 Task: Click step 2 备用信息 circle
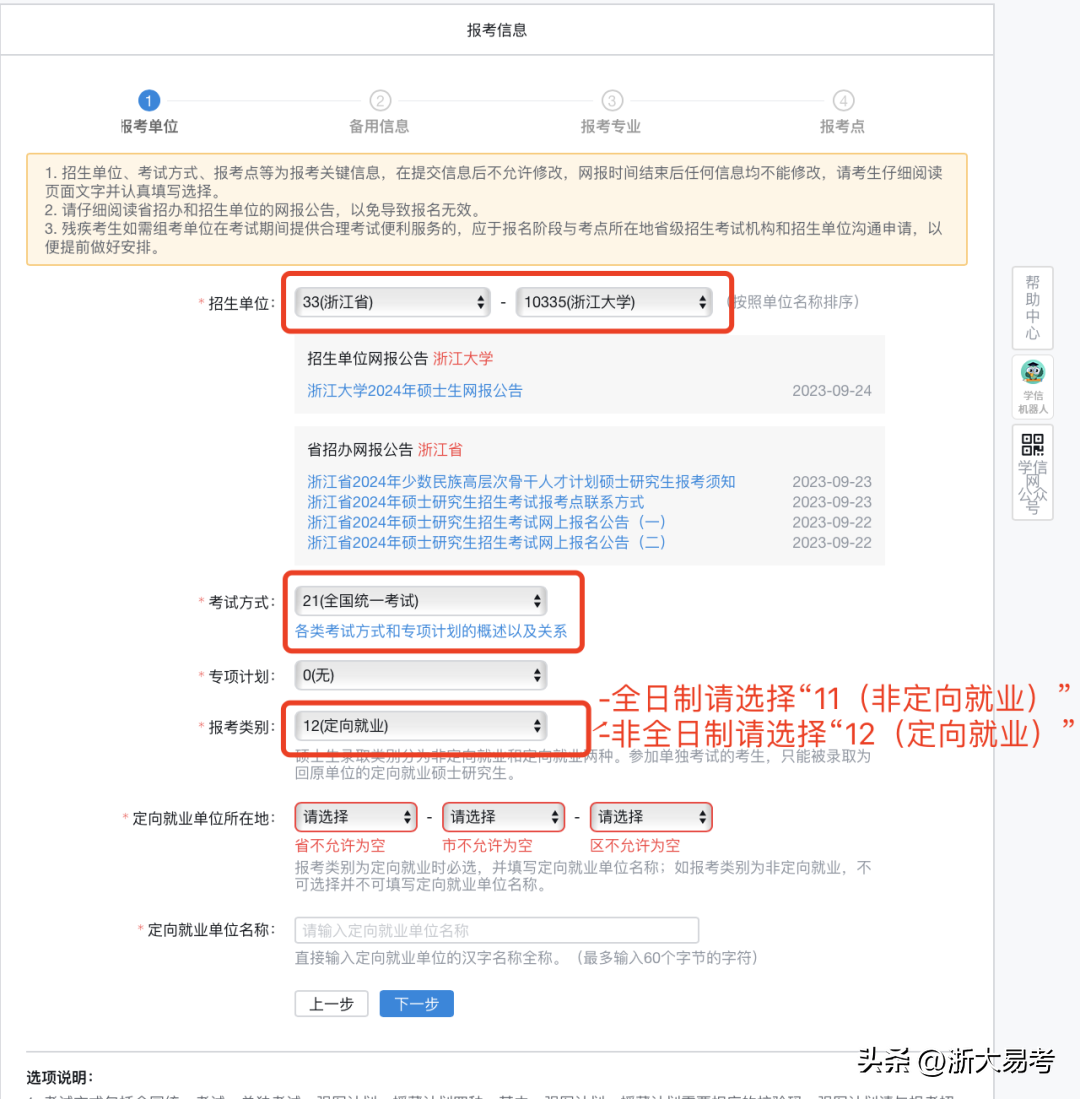[x=379, y=101]
